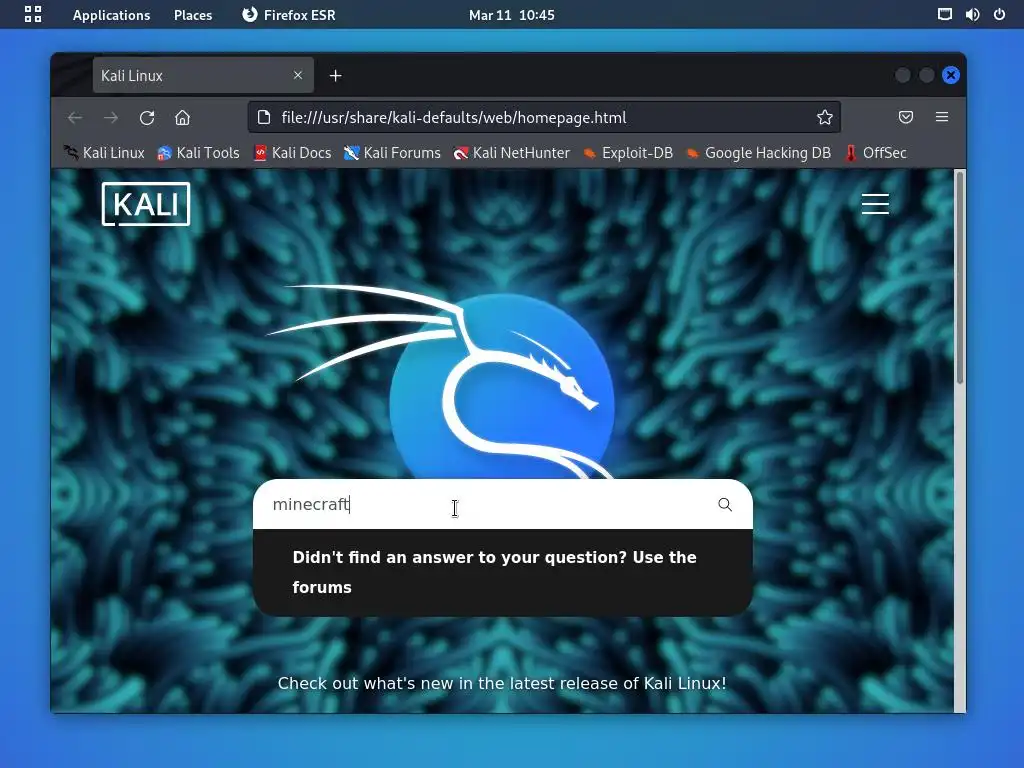1024x768 pixels.
Task: Open the OffSec bookmark
Action: (x=876, y=153)
